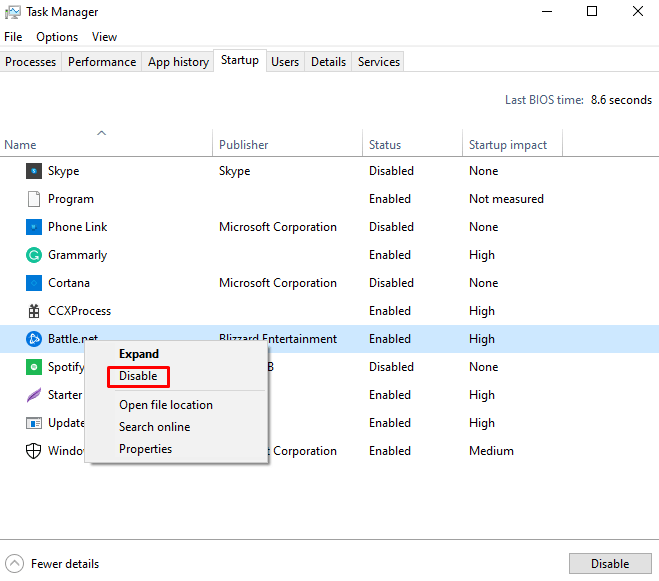659x581 pixels.
Task: Select the Cortana row name
Action: [x=69, y=283]
